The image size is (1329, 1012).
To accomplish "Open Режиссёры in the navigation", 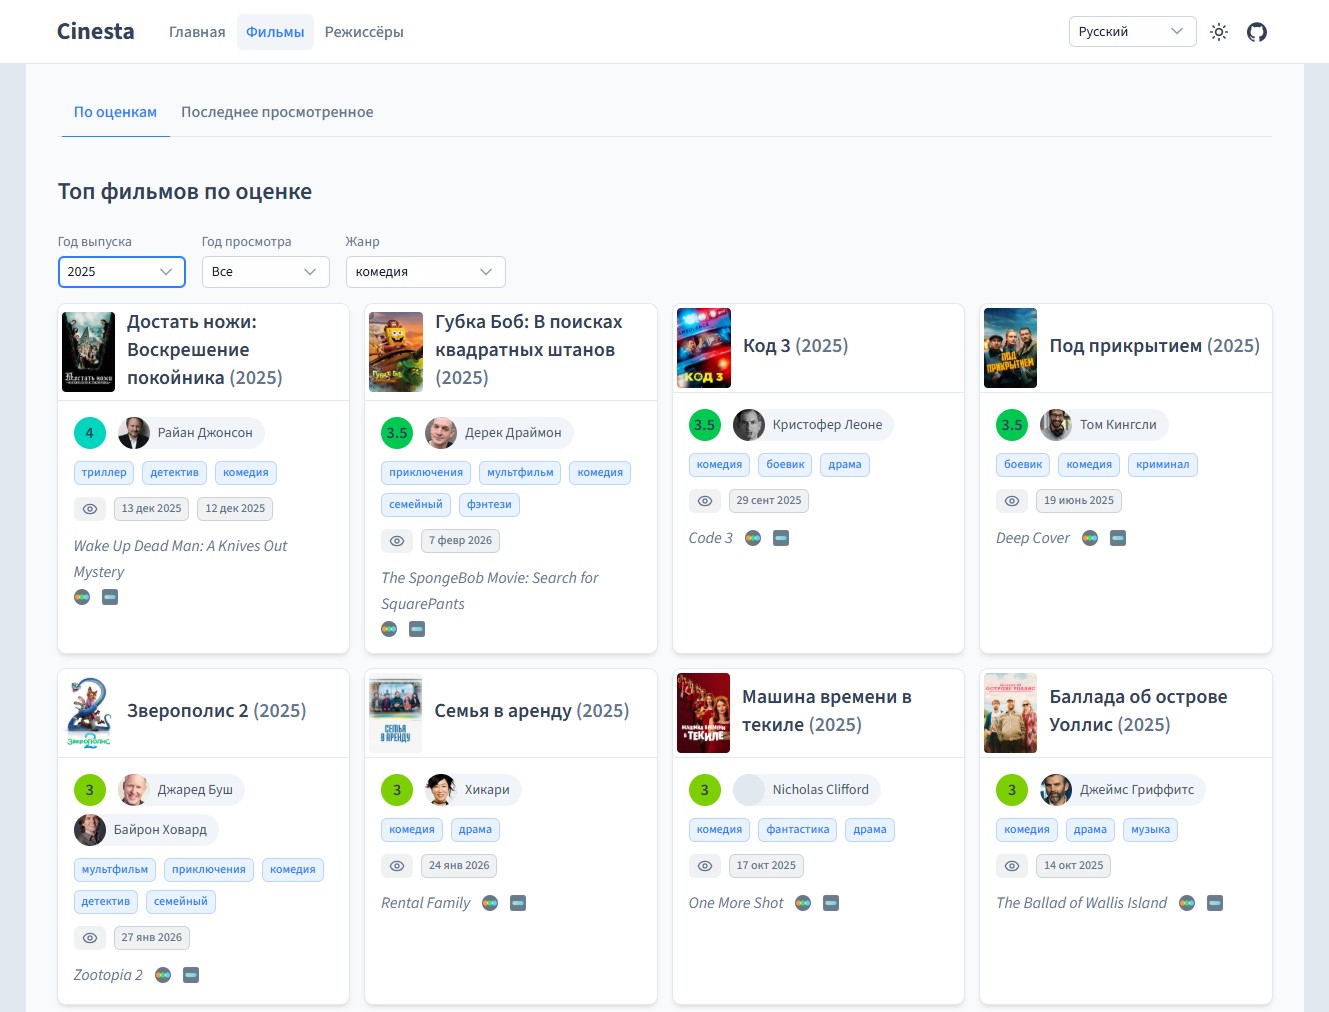I will click(x=364, y=32).
